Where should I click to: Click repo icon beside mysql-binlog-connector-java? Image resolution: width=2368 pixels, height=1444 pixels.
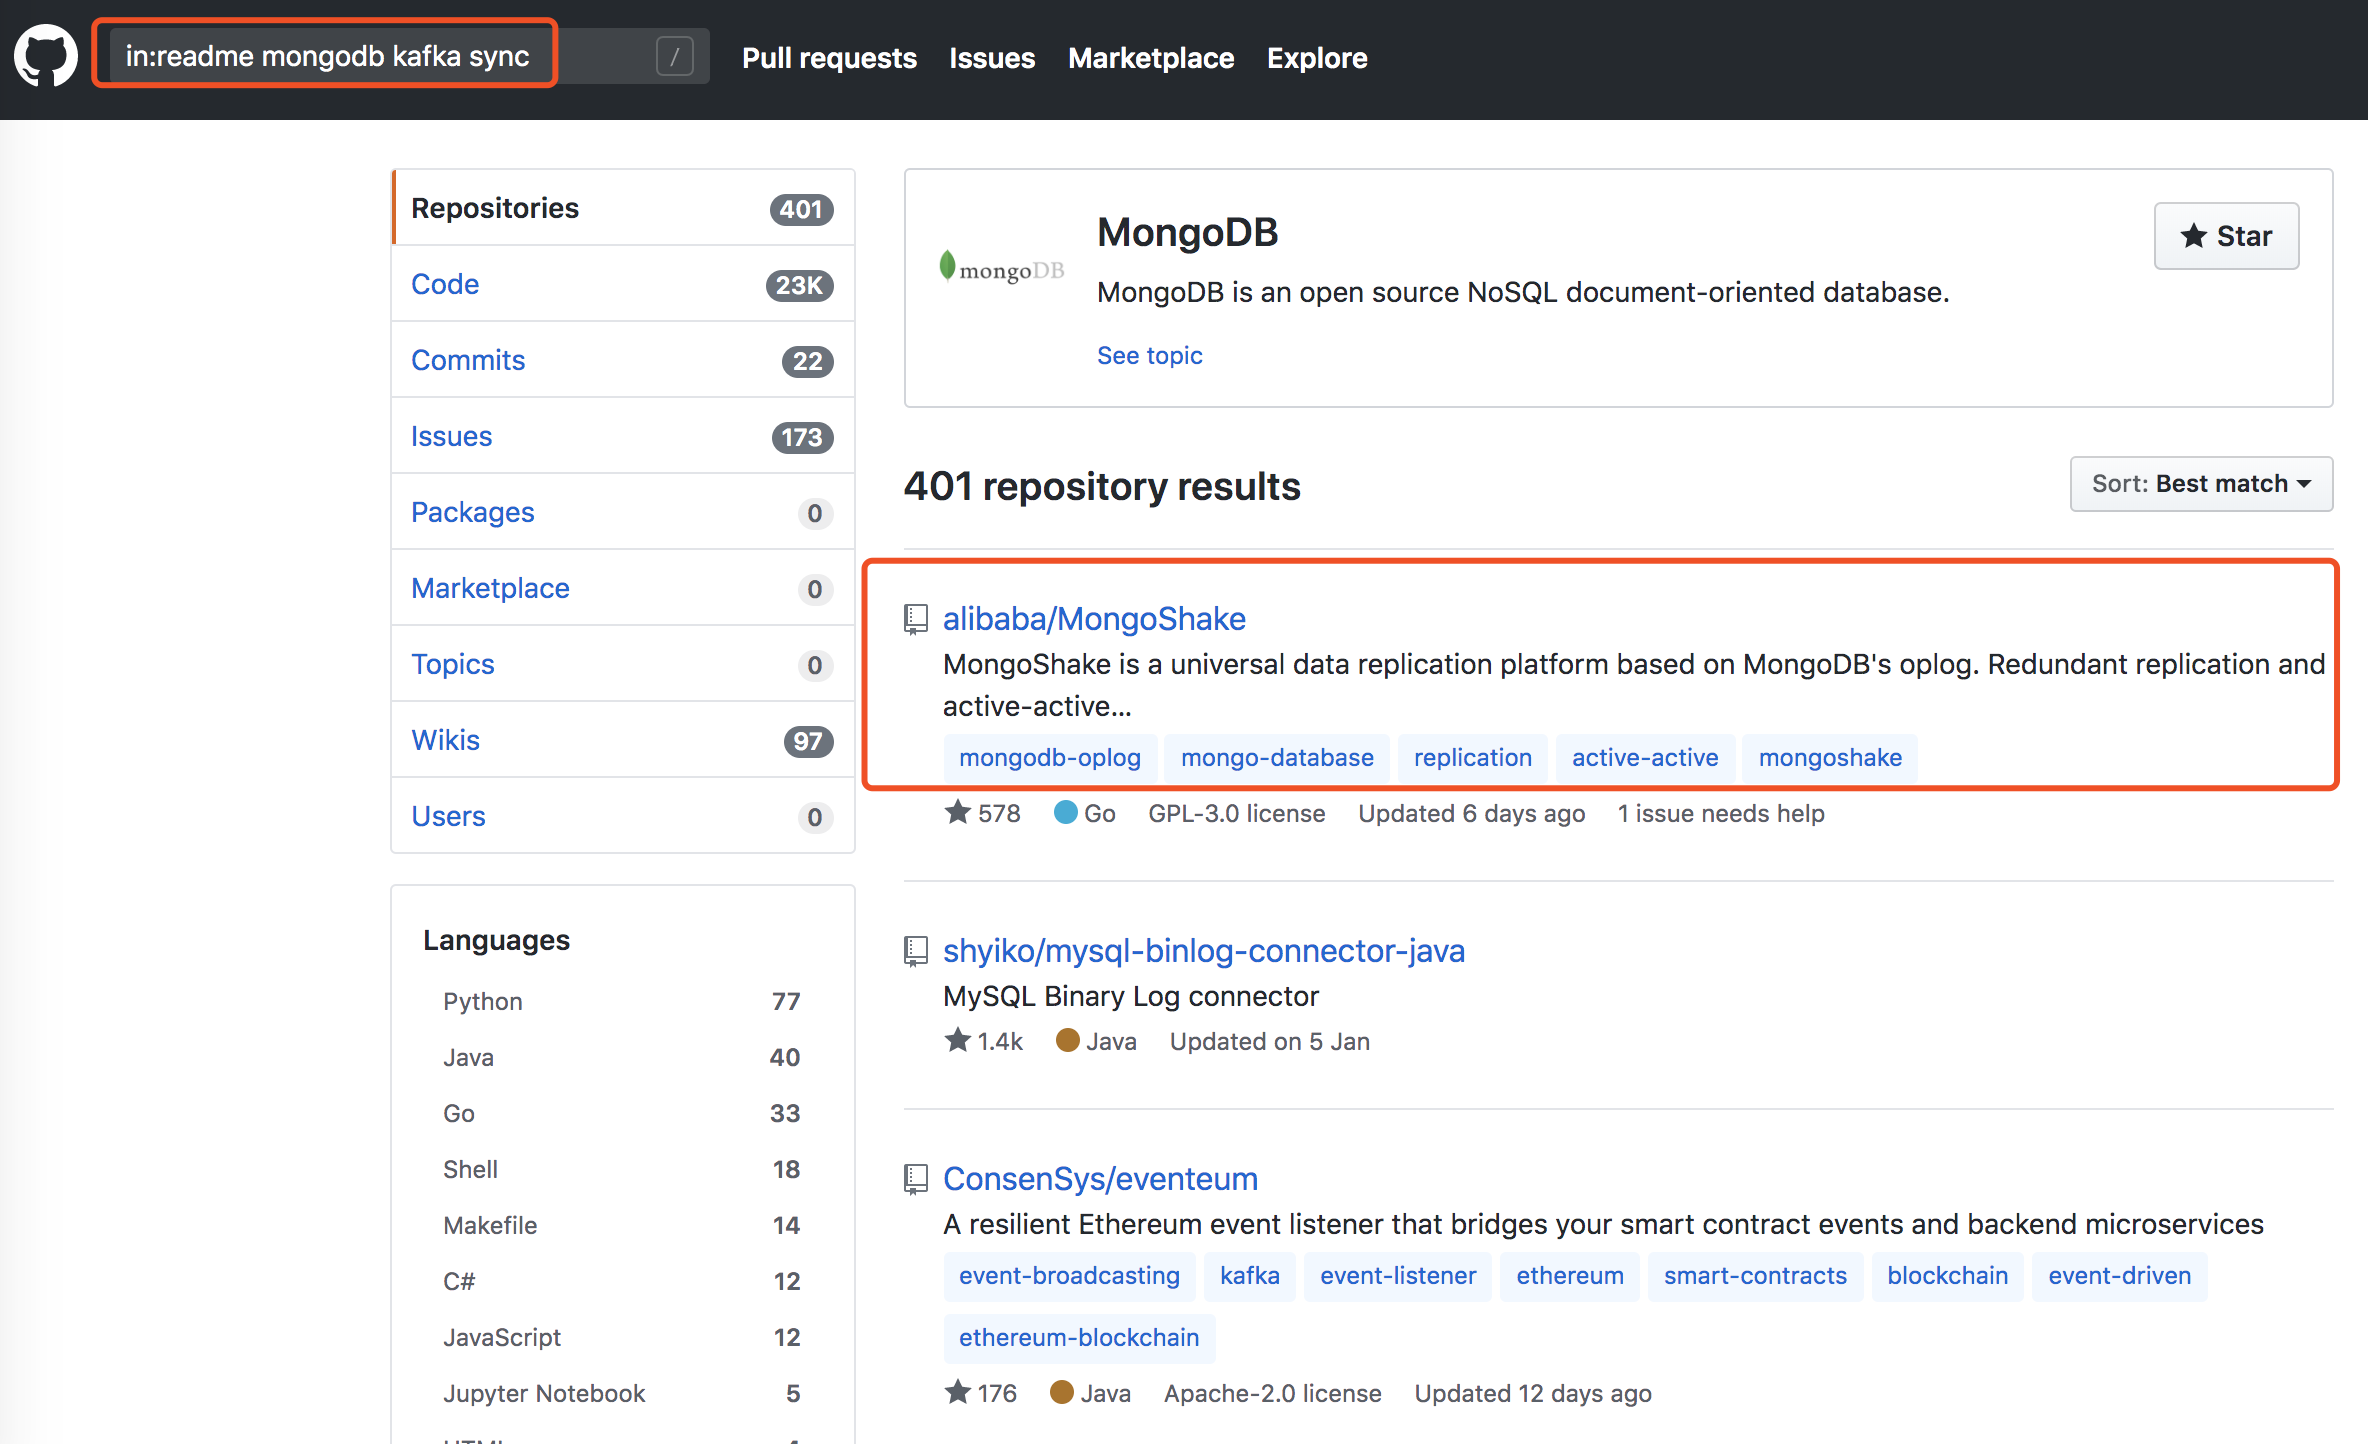click(x=916, y=951)
